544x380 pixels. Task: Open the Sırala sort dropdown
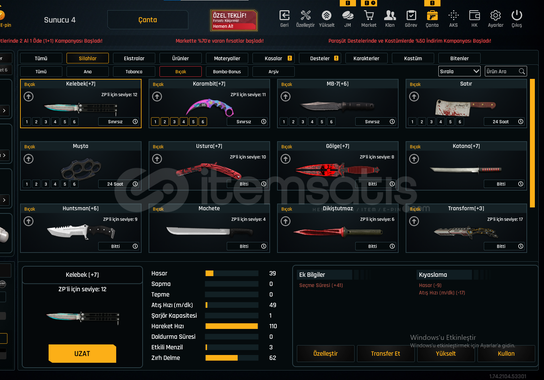459,71
